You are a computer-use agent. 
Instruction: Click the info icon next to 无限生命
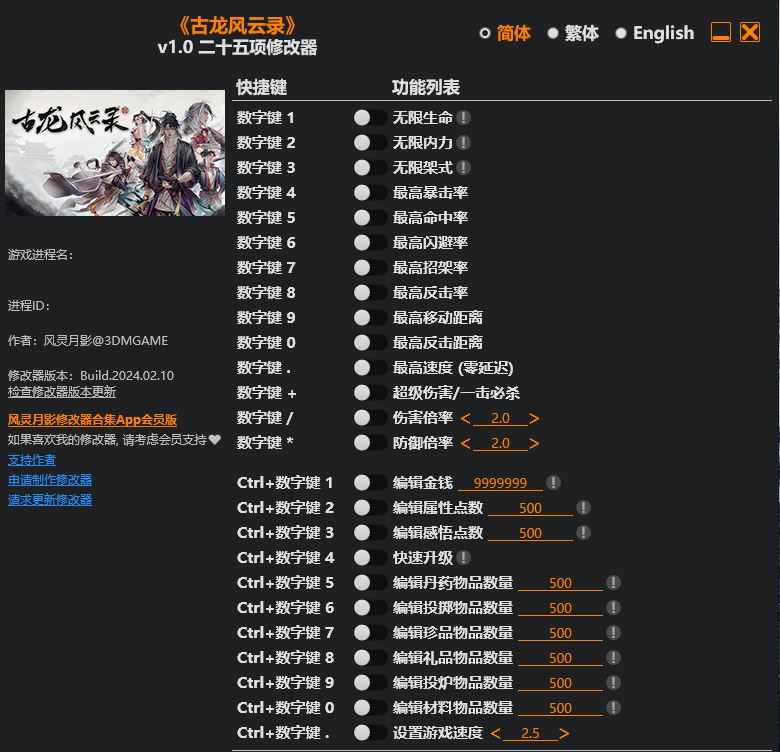pyautogui.click(x=463, y=118)
